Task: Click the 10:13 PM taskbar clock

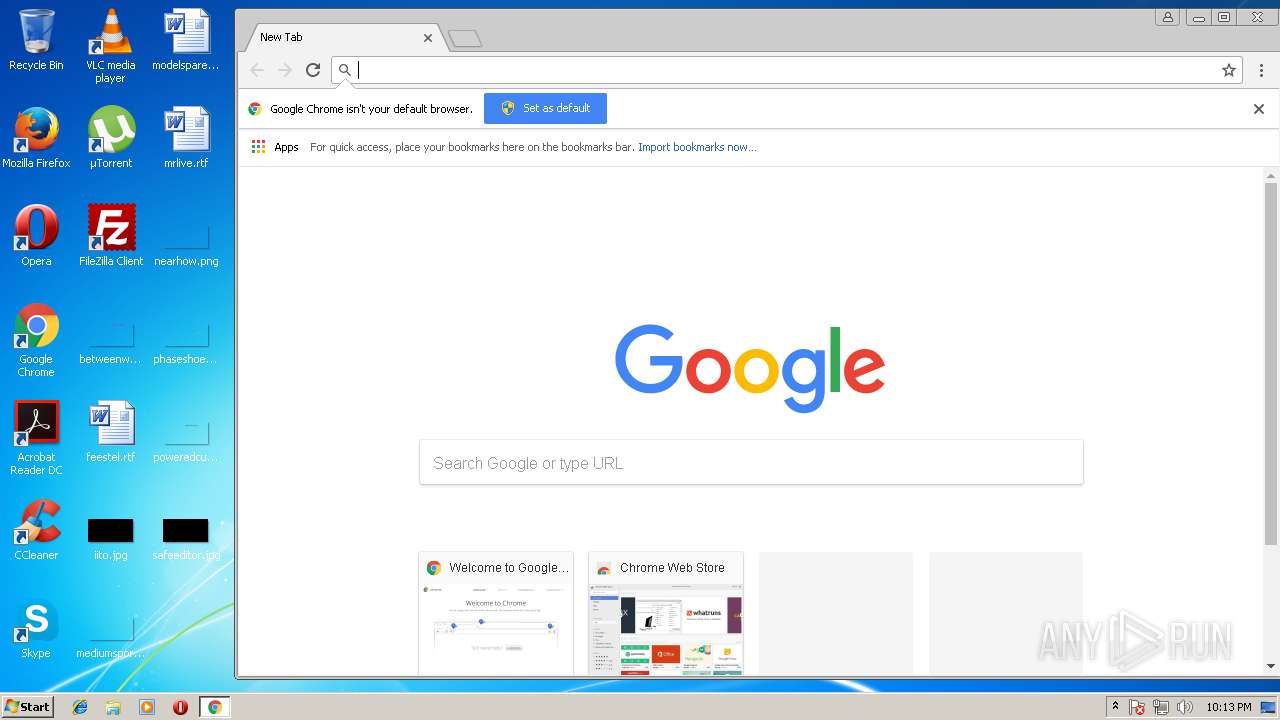Action: [x=1229, y=707]
